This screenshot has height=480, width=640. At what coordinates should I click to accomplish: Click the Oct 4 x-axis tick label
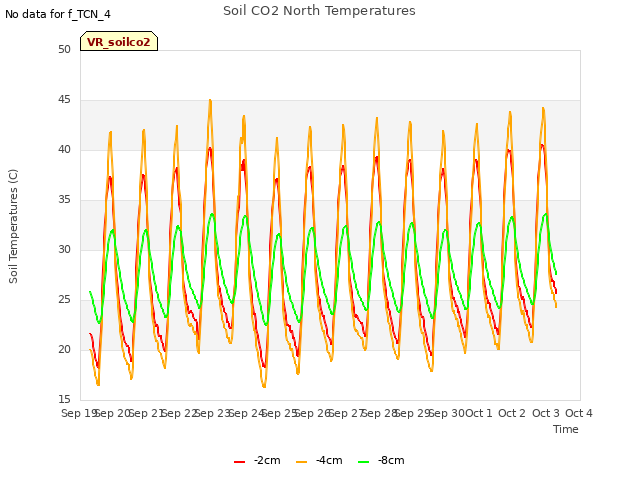pyautogui.click(x=579, y=413)
